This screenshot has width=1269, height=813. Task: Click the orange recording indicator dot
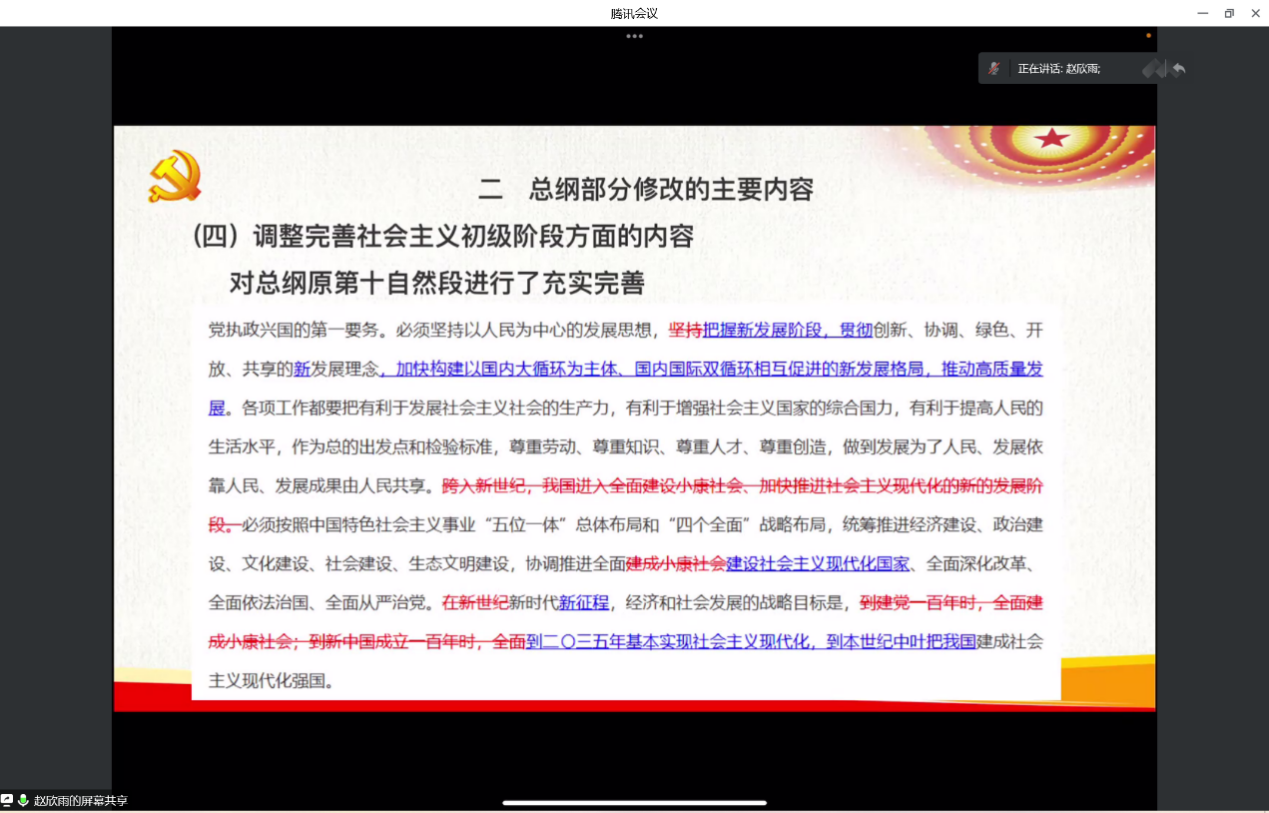(1148, 35)
